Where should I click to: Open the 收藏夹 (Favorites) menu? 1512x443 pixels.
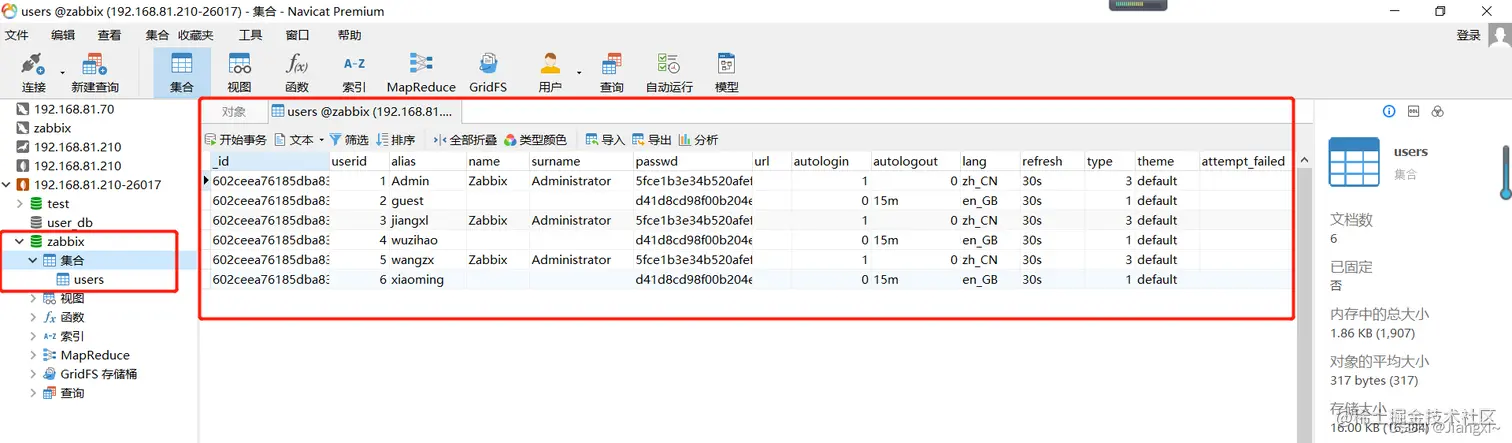click(x=196, y=35)
